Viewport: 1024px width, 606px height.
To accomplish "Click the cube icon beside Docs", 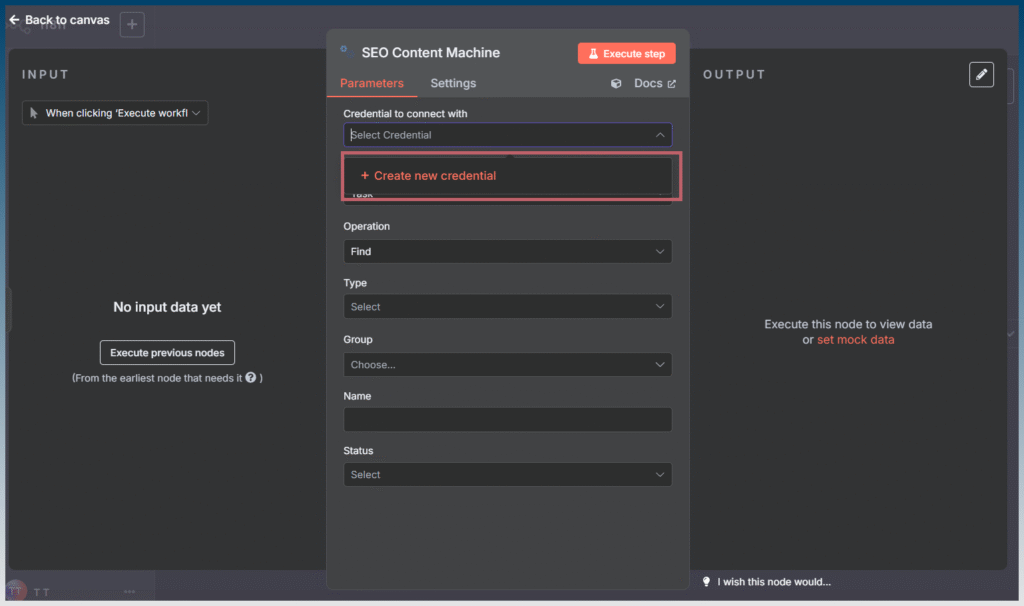I will click(x=616, y=84).
